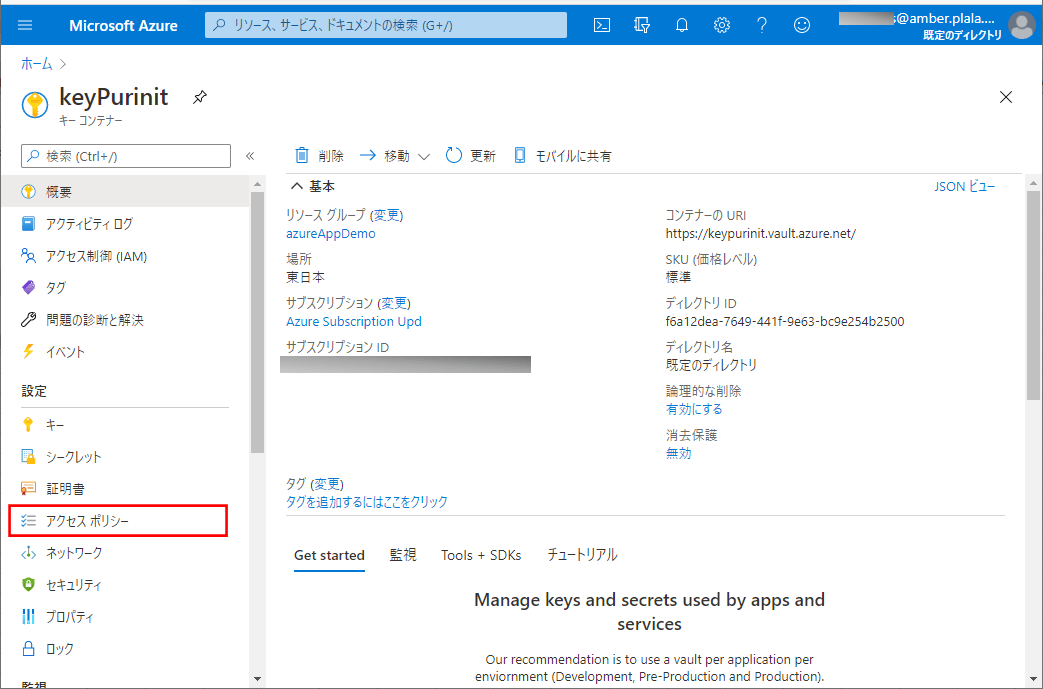Click the モバイルに共有 phone icon
Image resolution: width=1043 pixels, height=689 pixels.
point(520,156)
